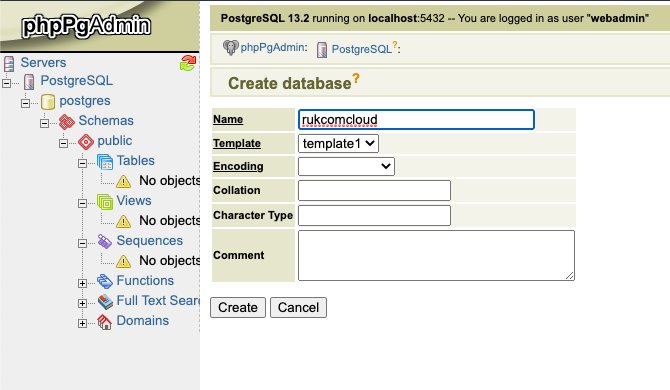Click the Create button

tap(238, 308)
